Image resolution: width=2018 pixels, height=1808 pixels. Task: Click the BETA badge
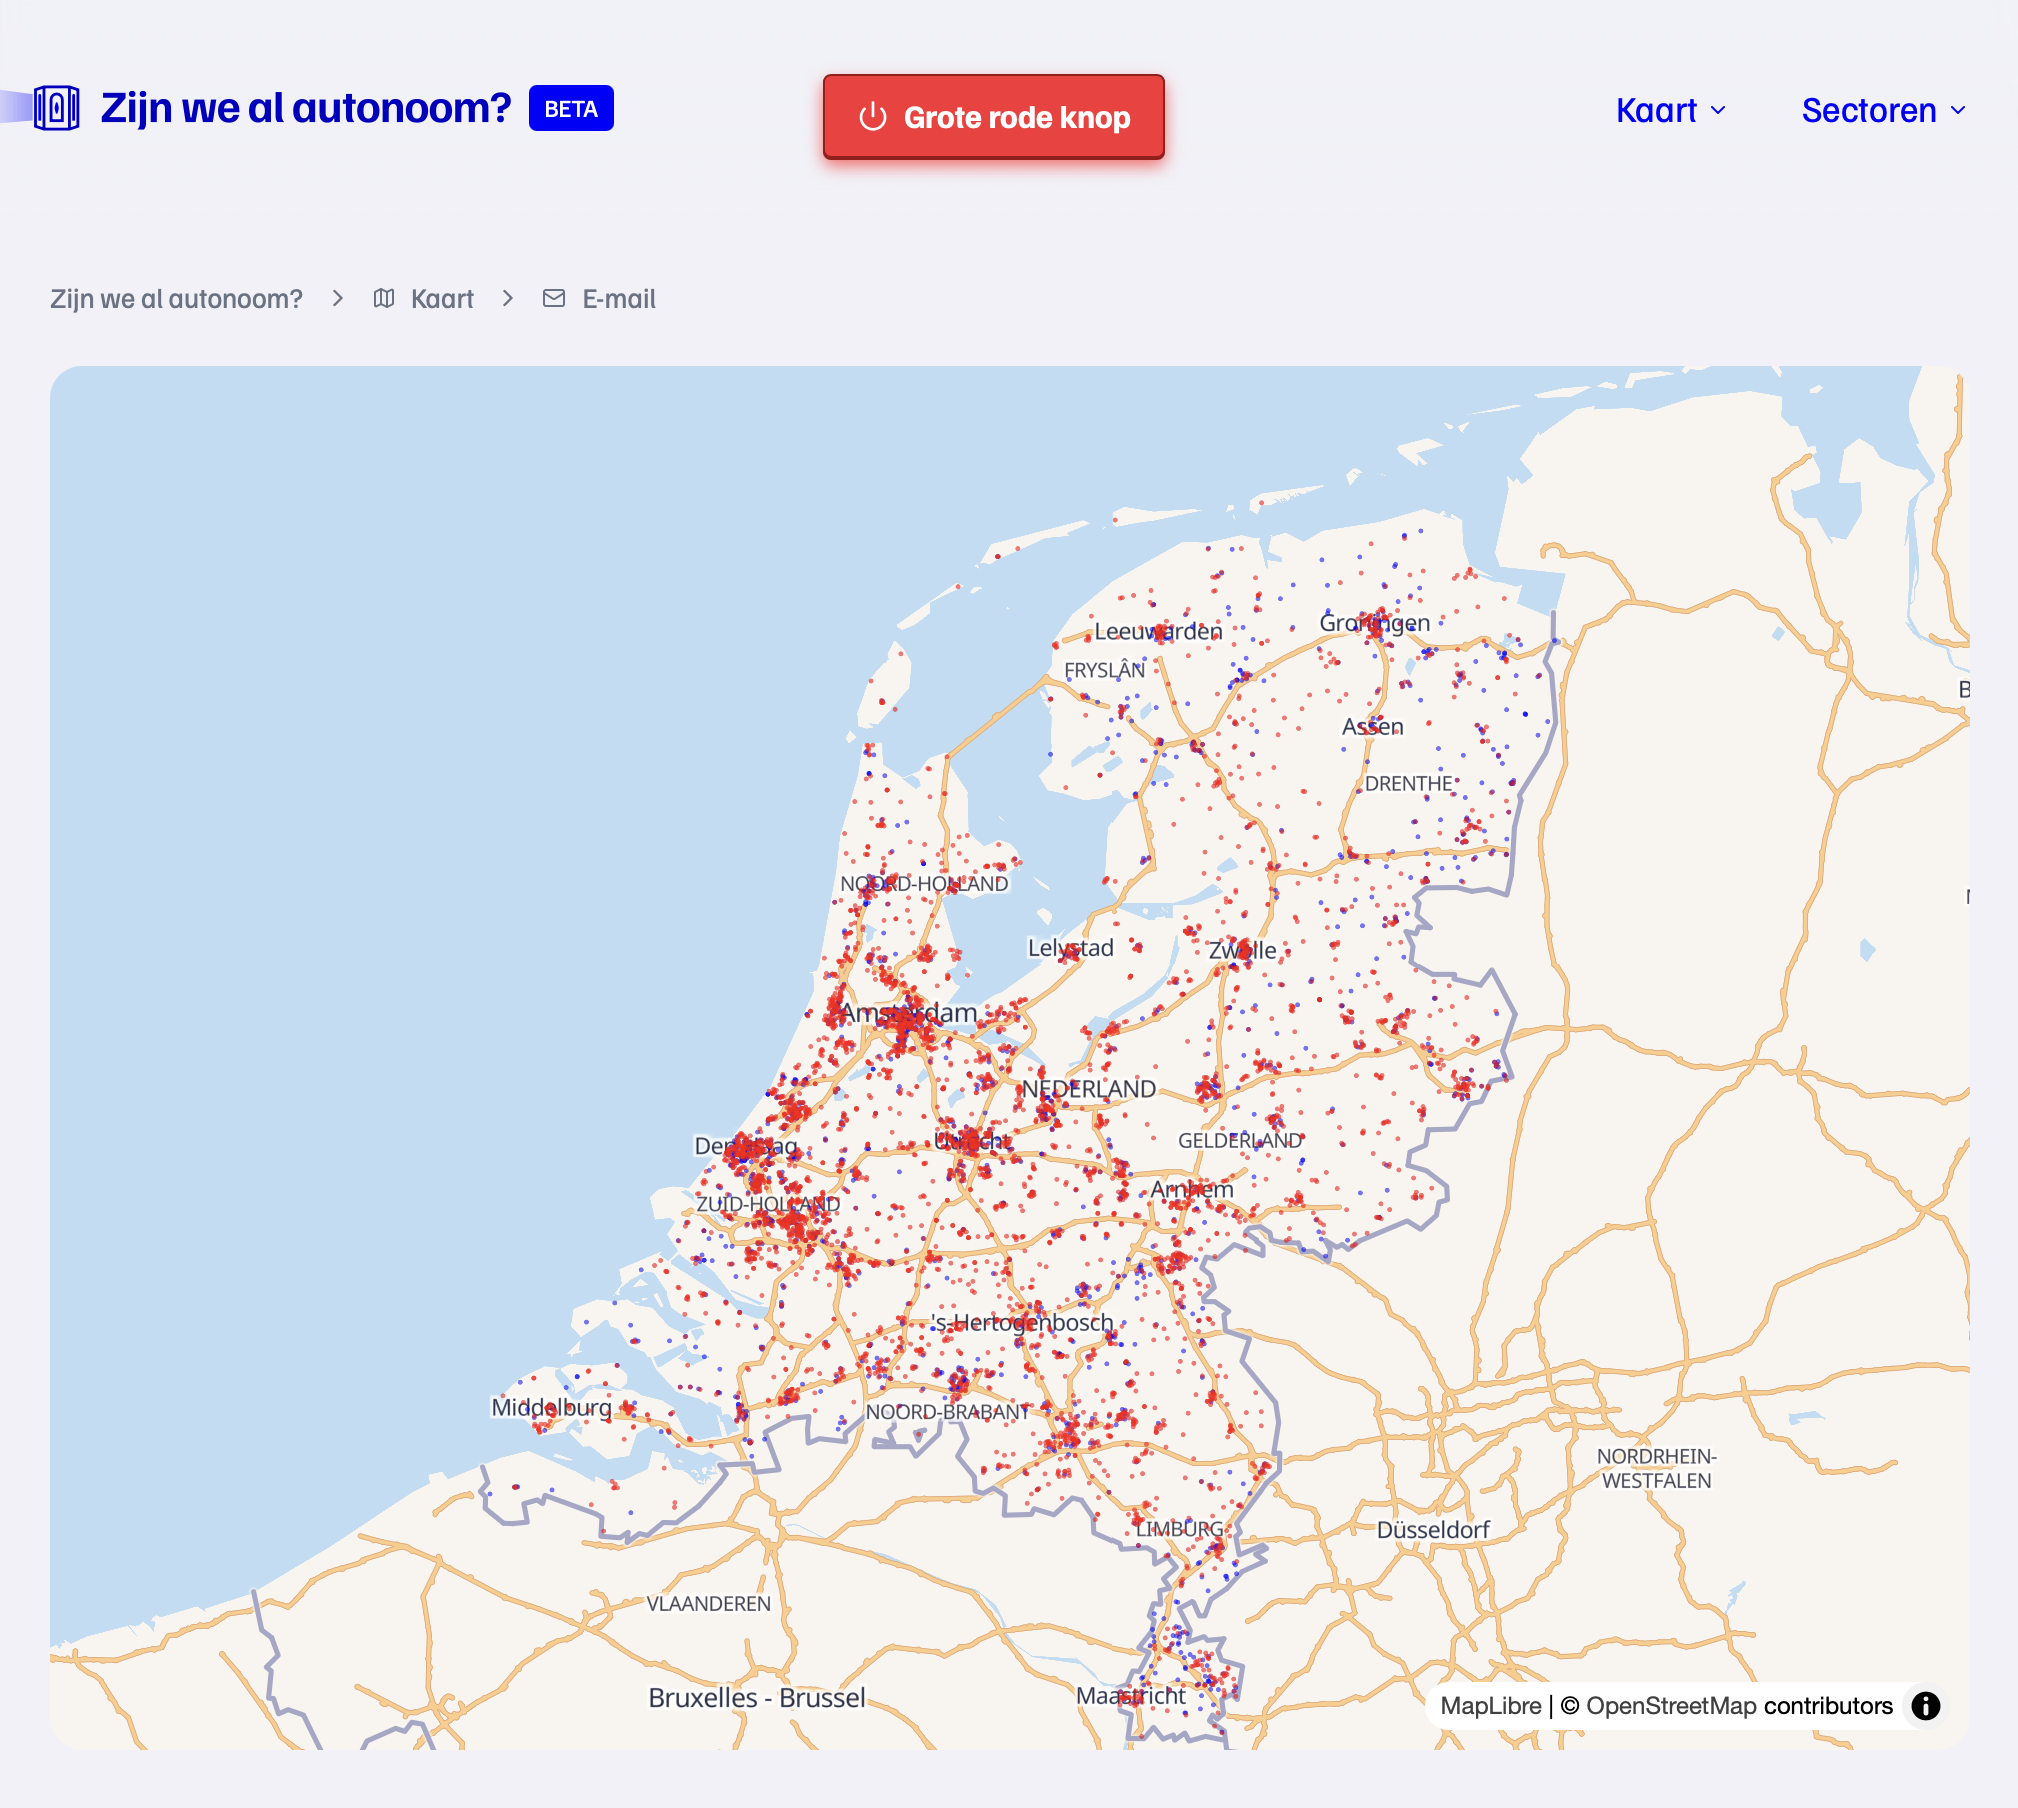tap(571, 108)
